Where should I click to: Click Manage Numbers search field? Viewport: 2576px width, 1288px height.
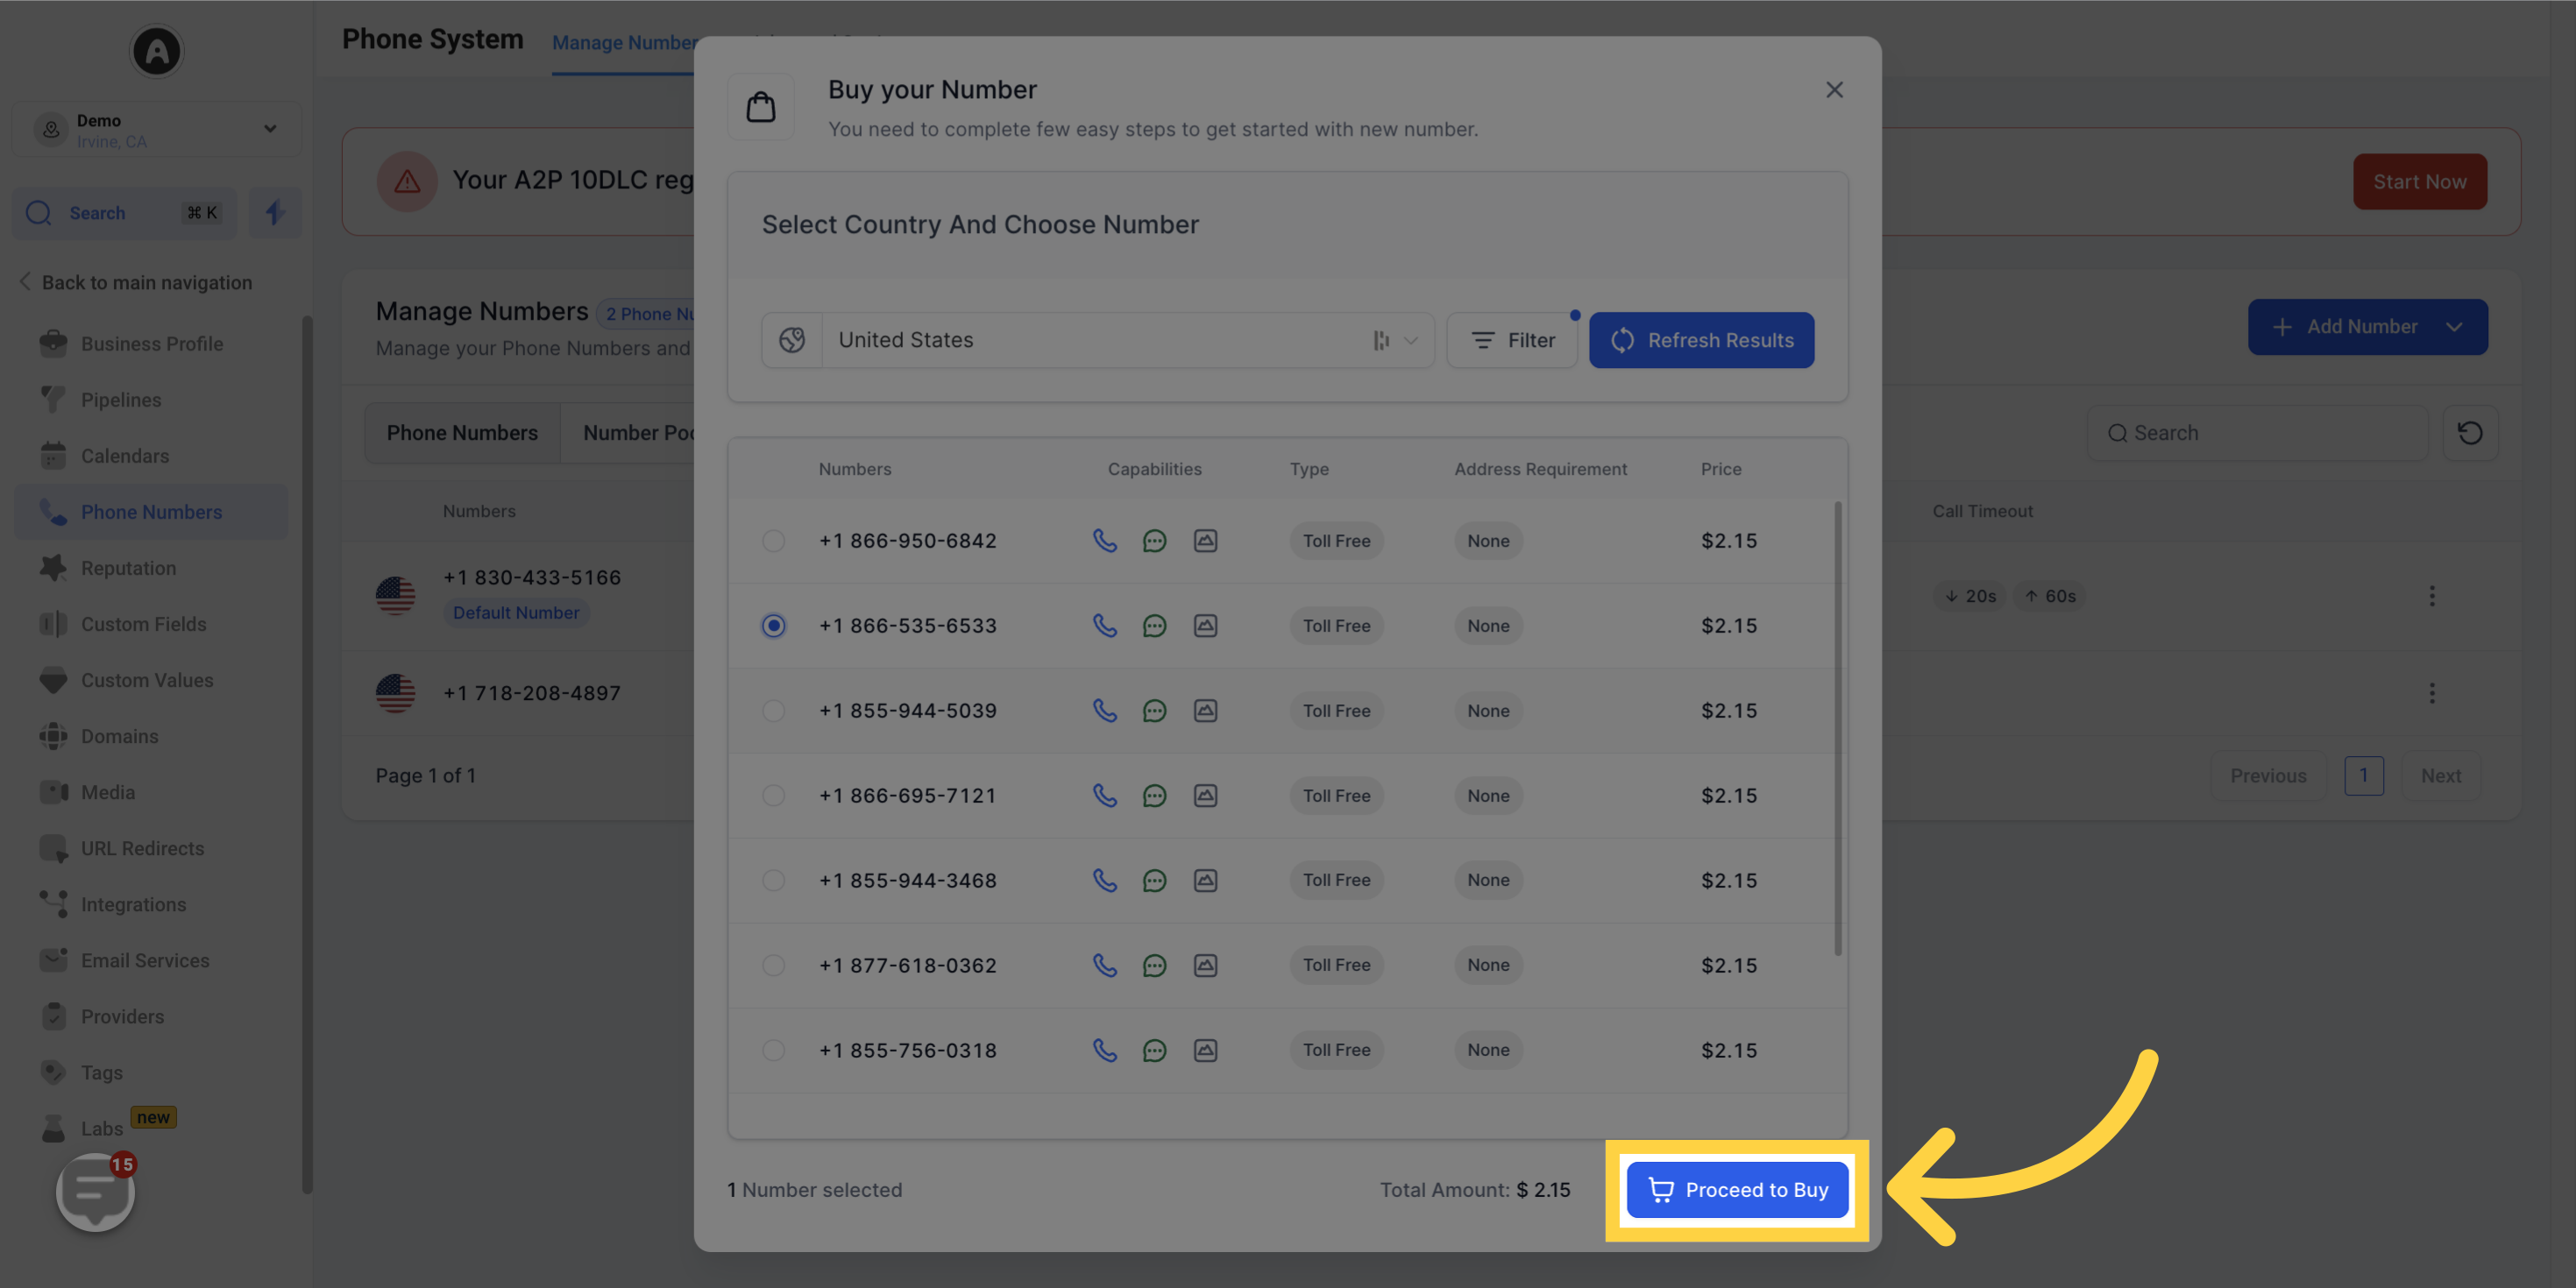click(x=2257, y=433)
